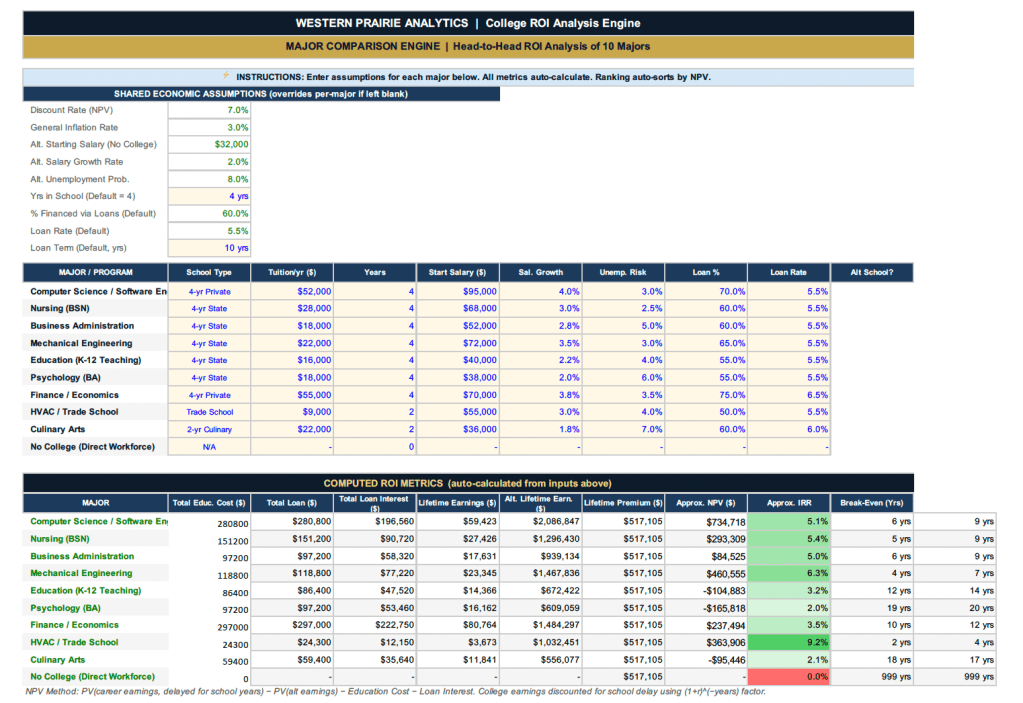Select the Discount Rate (NPV) value cell

[x=209, y=110]
